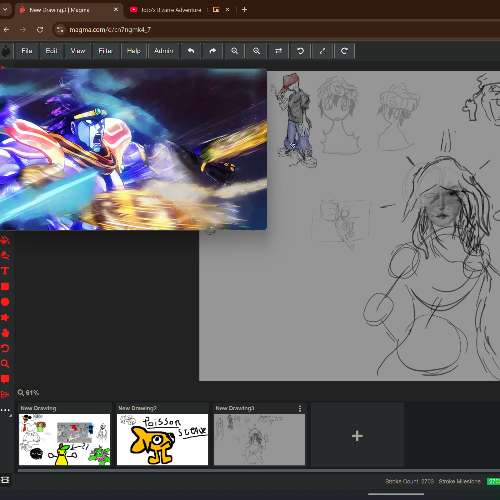Select the Zoom tool in left sidebar
Viewport: 500px width, 500px height.
[x=5, y=364]
